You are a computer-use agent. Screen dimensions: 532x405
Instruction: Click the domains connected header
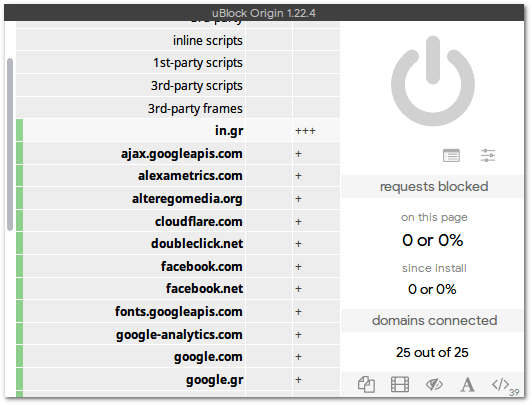pyautogui.click(x=432, y=321)
